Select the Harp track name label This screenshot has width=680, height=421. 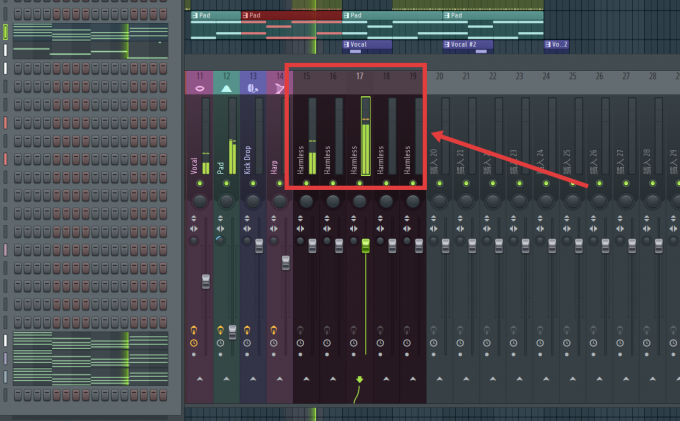[274, 167]
